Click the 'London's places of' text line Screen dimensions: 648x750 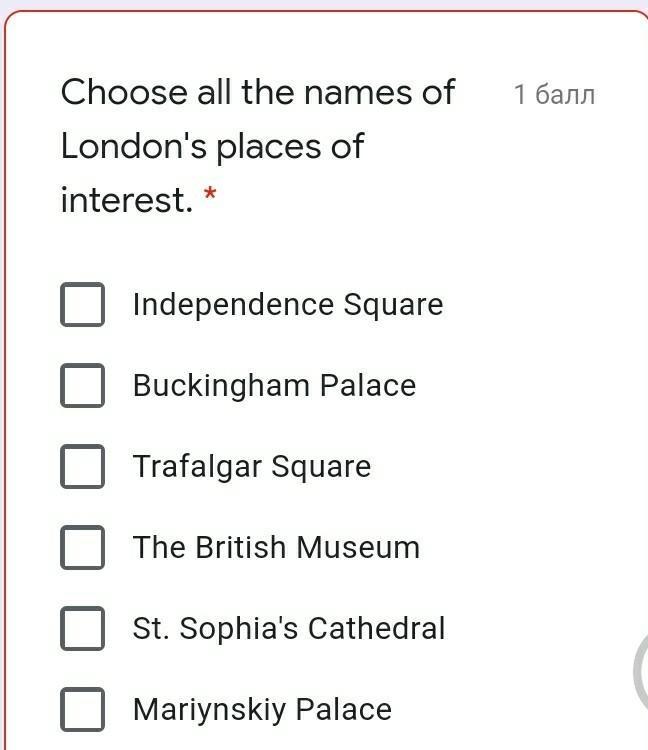pos(212,147)
